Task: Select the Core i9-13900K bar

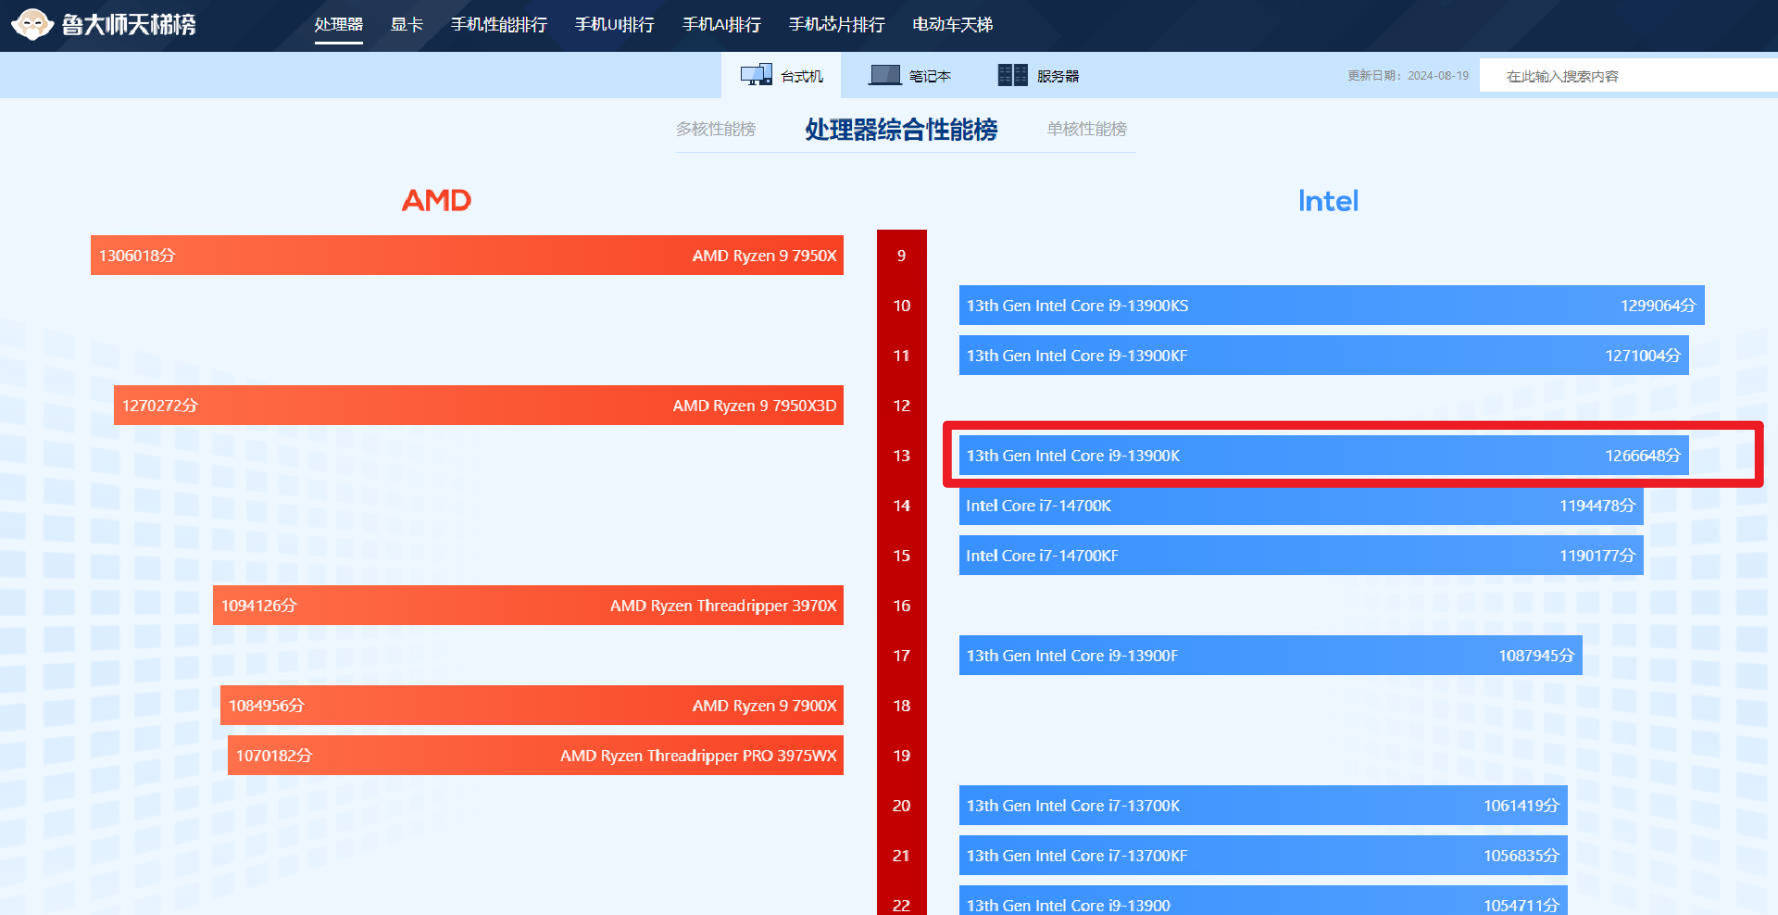Action: [x=1324, y=455]
